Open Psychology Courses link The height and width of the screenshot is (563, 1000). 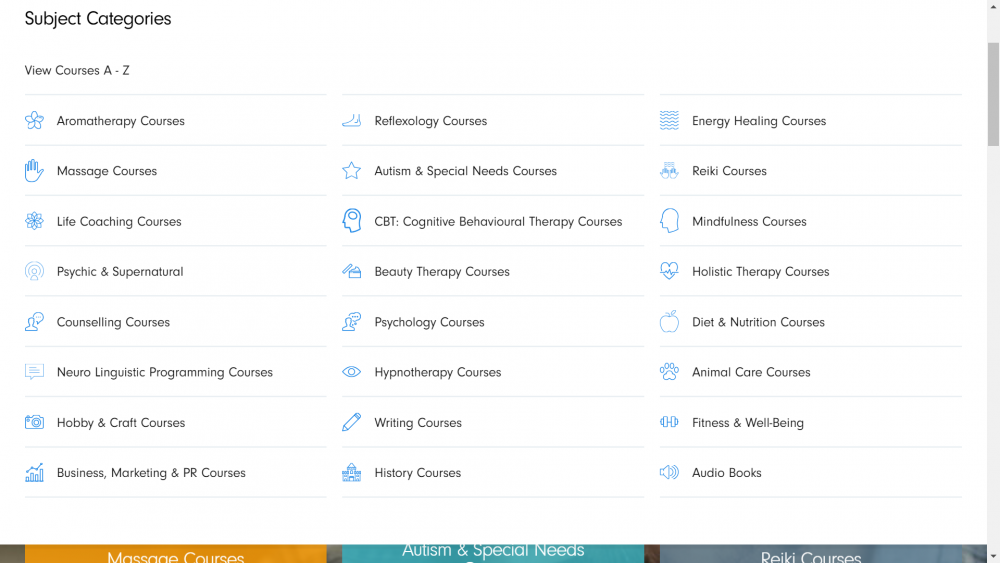coord(429,322)
